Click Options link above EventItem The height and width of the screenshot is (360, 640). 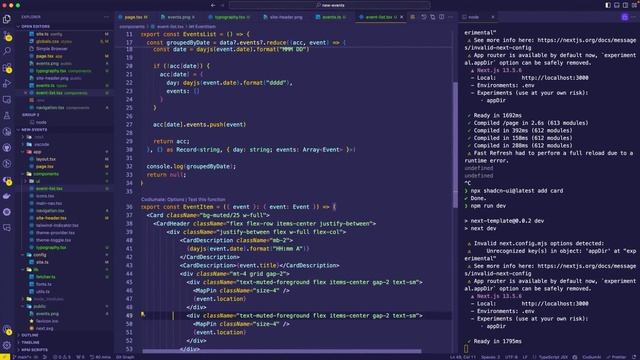(x=176, y=200)
